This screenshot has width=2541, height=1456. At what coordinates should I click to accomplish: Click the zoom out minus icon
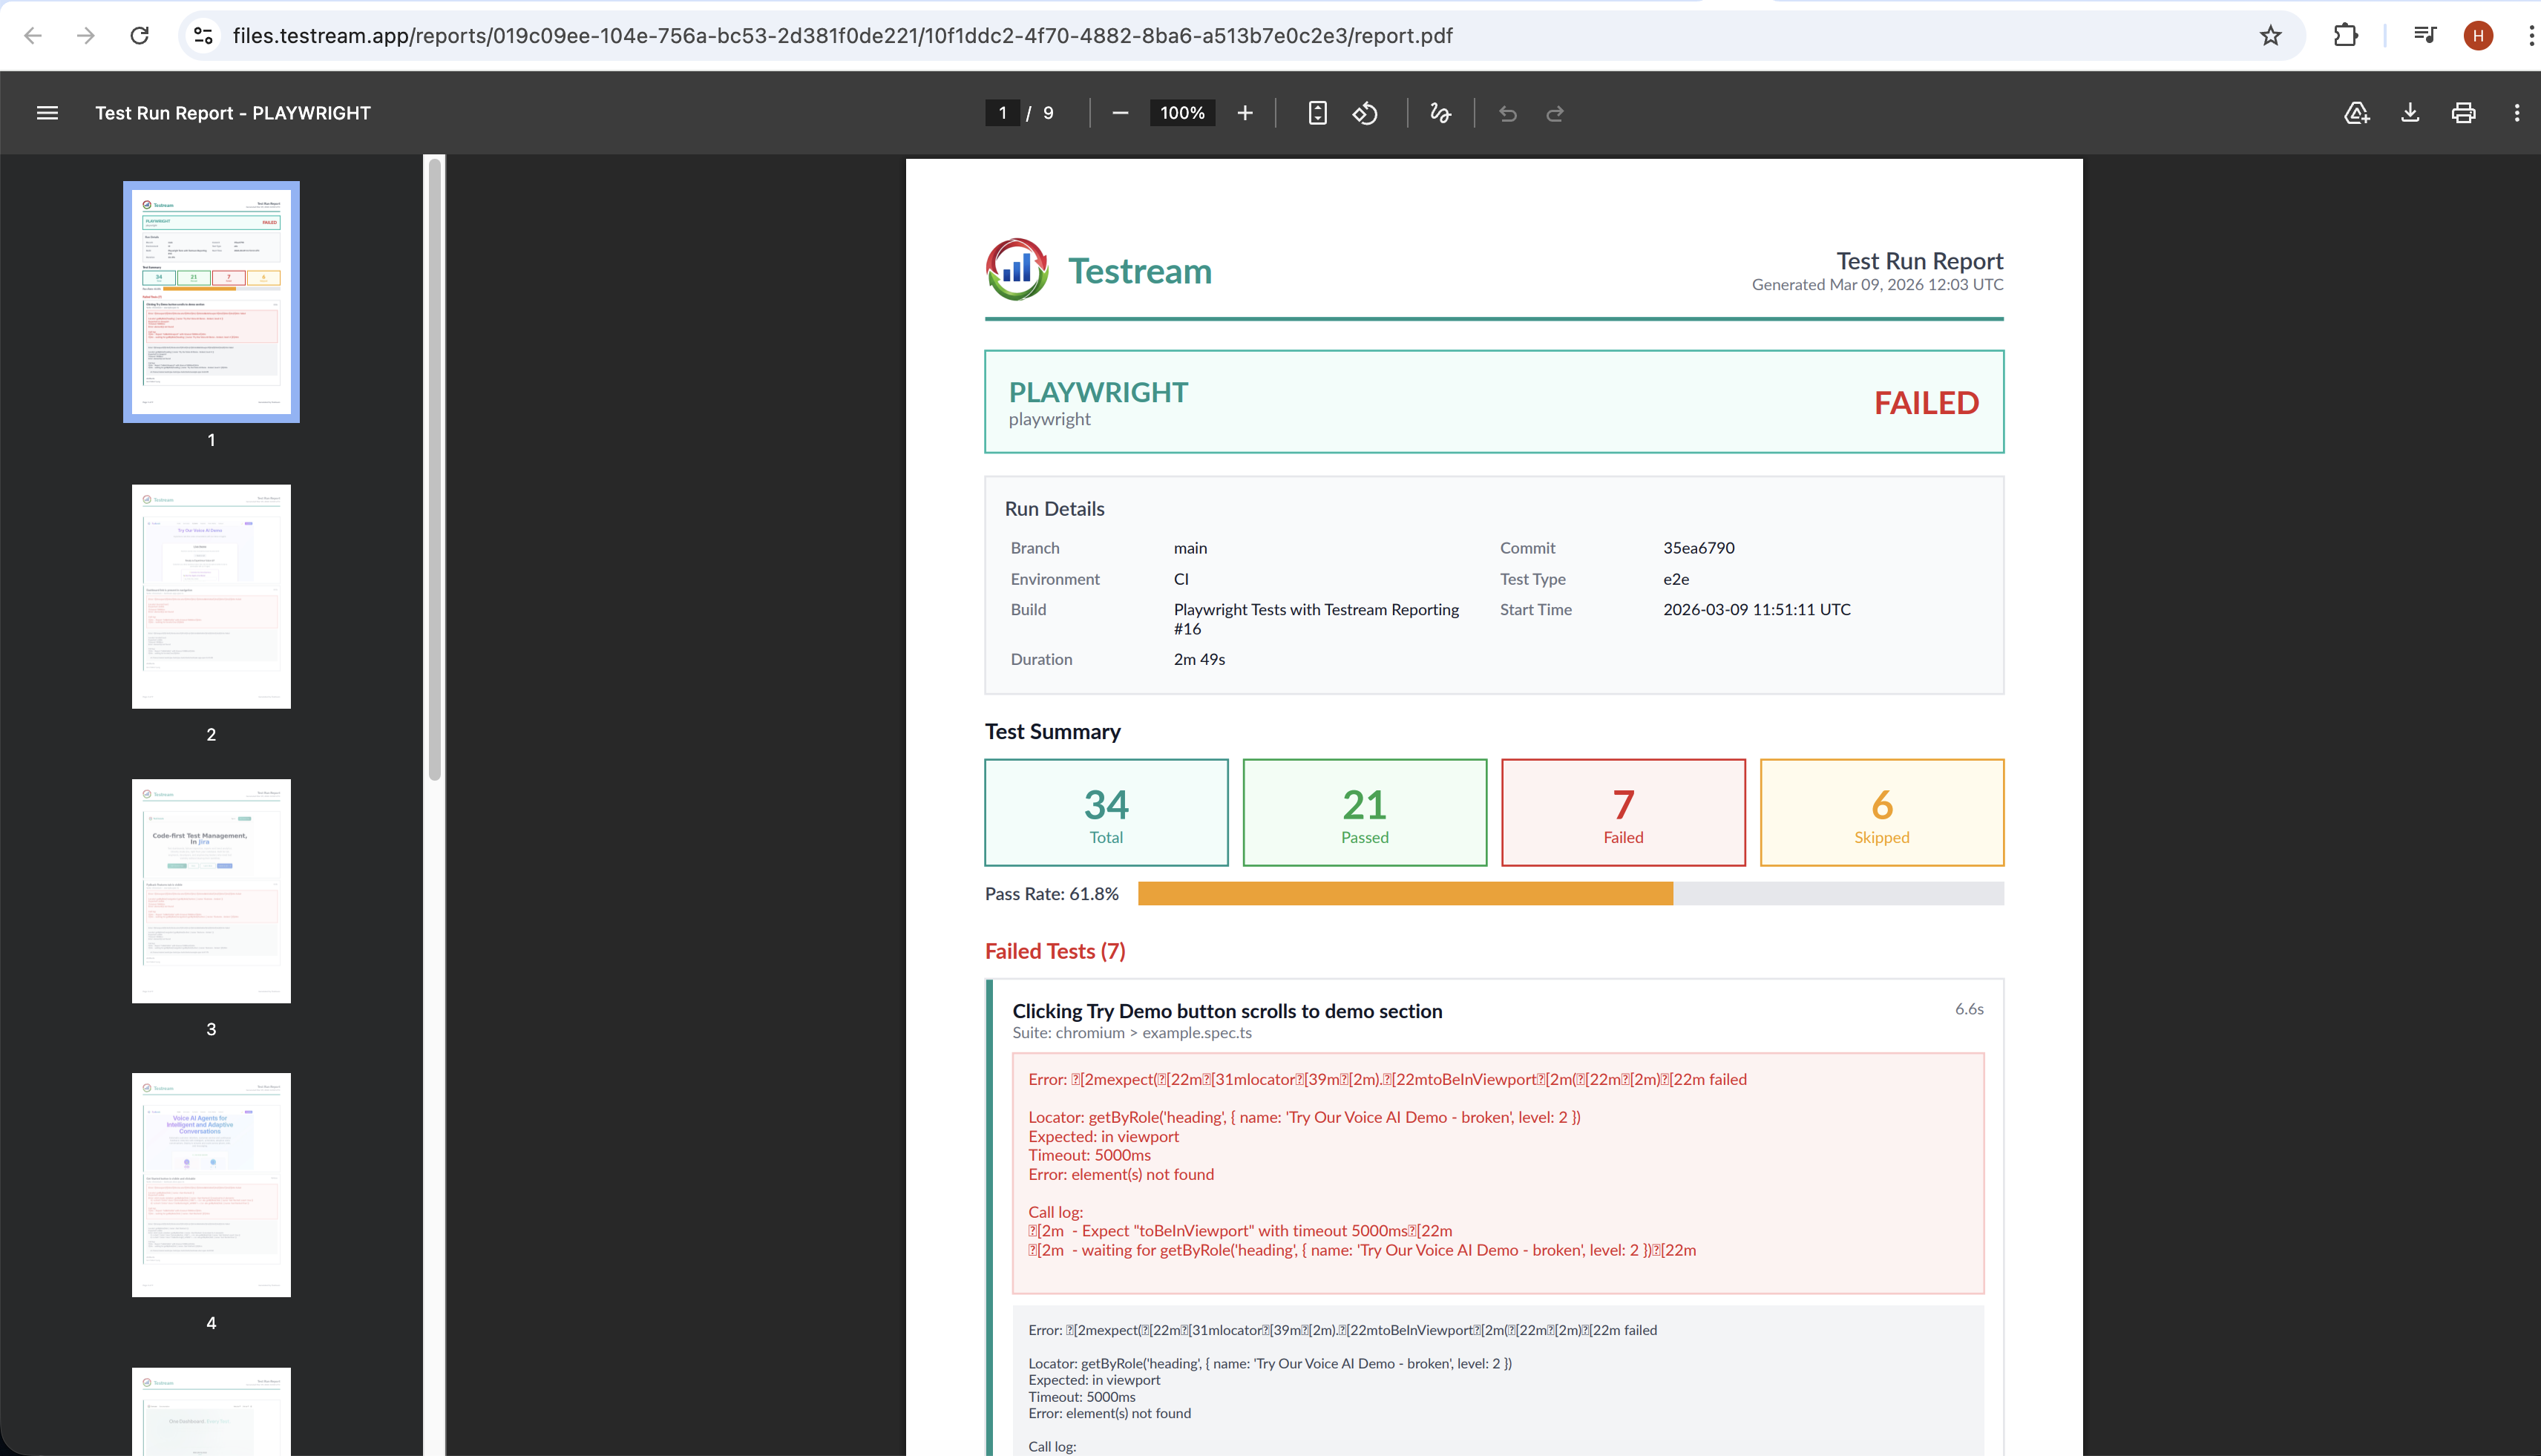(x=1120, y=113)
